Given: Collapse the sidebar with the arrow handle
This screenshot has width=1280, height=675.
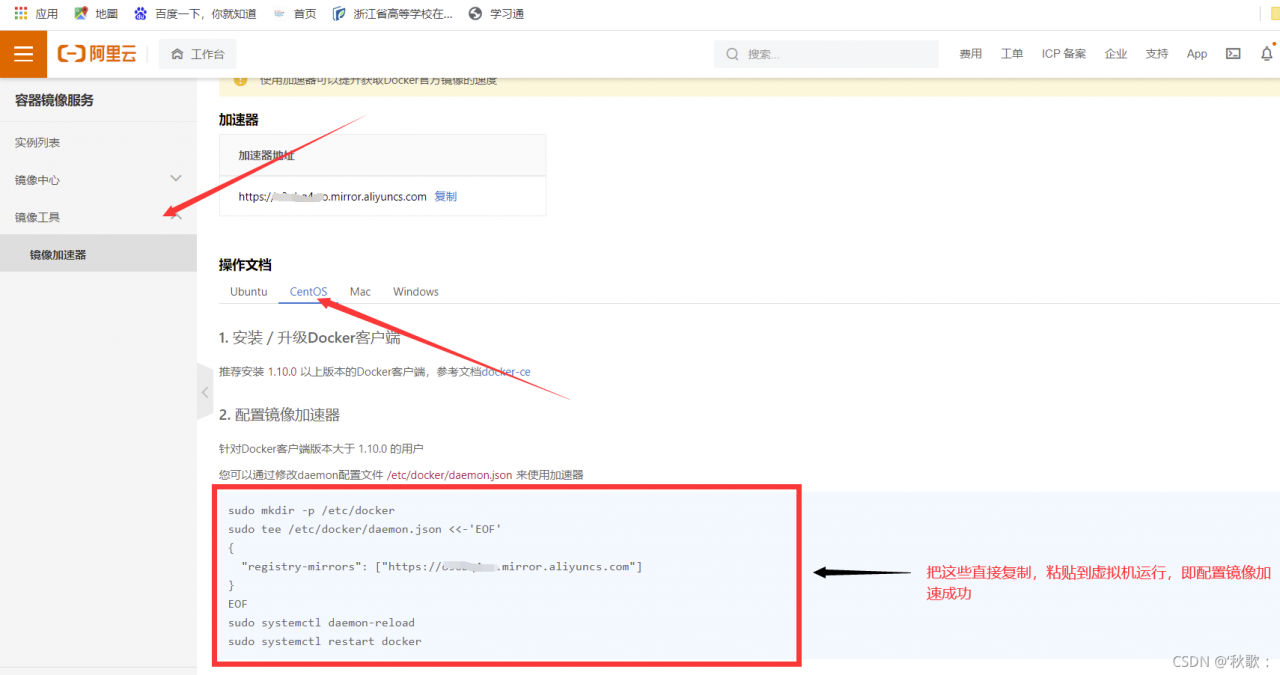Looking at the screenshot, I should (205, 392).
